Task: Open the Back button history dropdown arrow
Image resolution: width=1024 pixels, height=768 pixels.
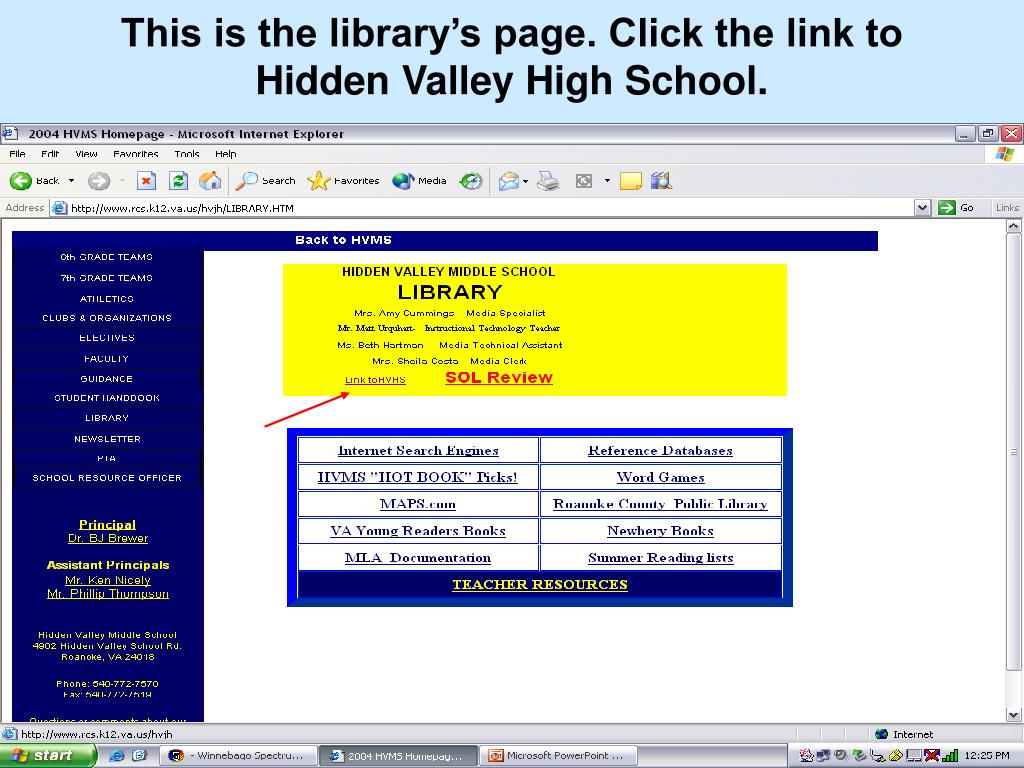Action: point(71,181)
